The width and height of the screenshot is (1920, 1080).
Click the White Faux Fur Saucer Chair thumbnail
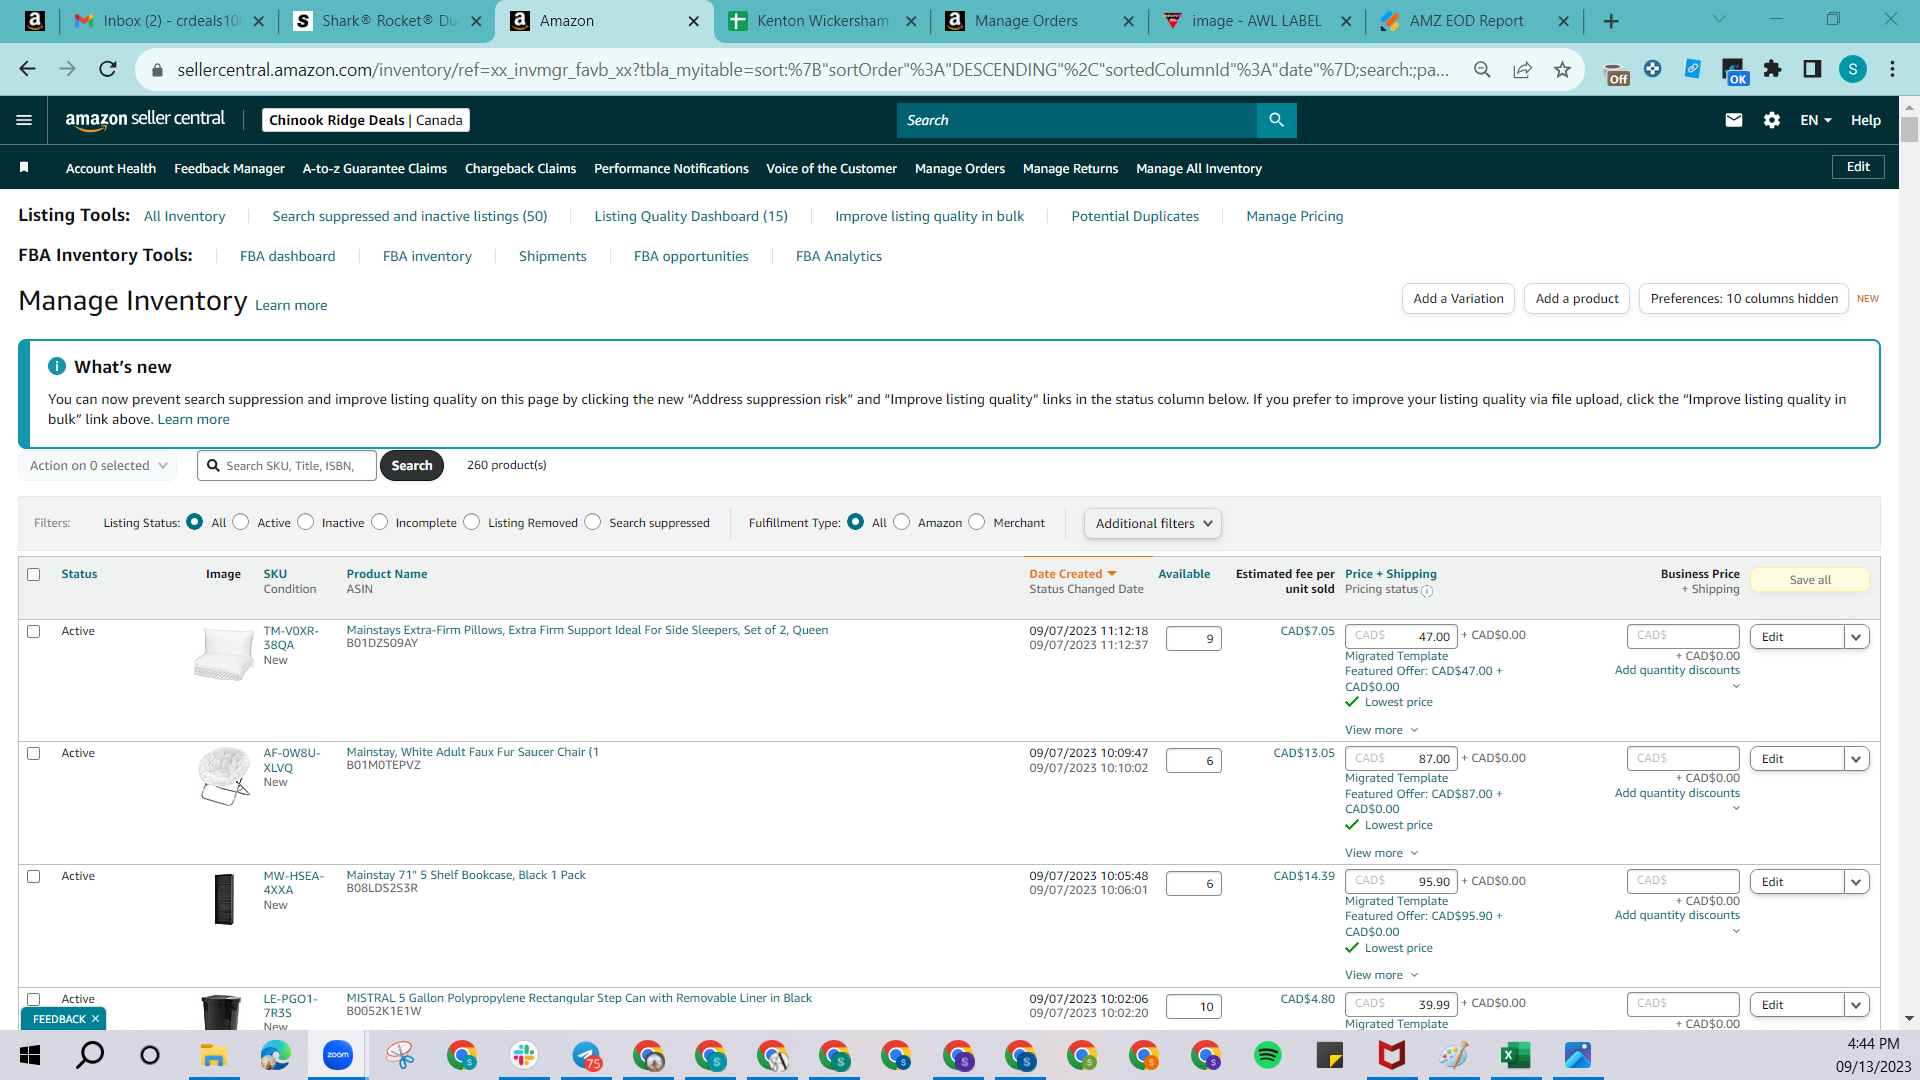[224, 776]
